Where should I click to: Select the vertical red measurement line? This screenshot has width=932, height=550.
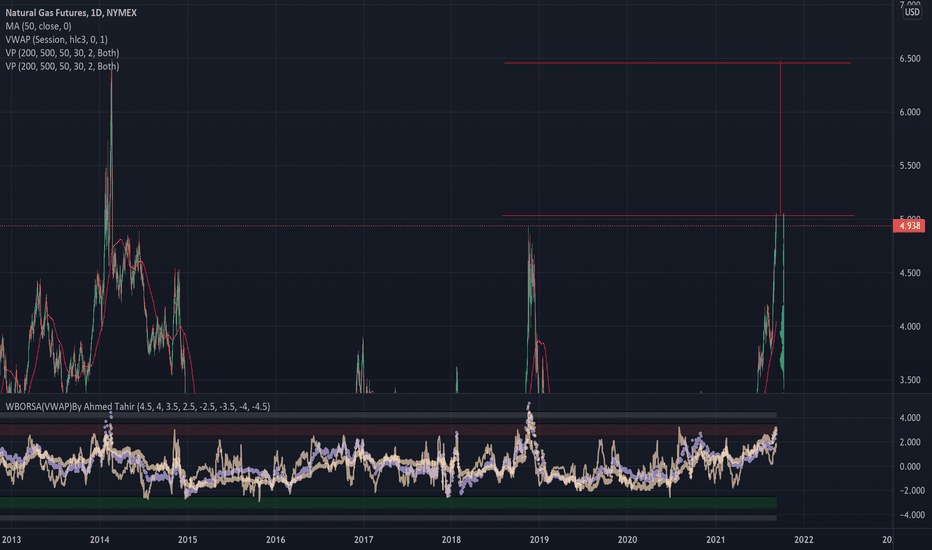[780, 139]
